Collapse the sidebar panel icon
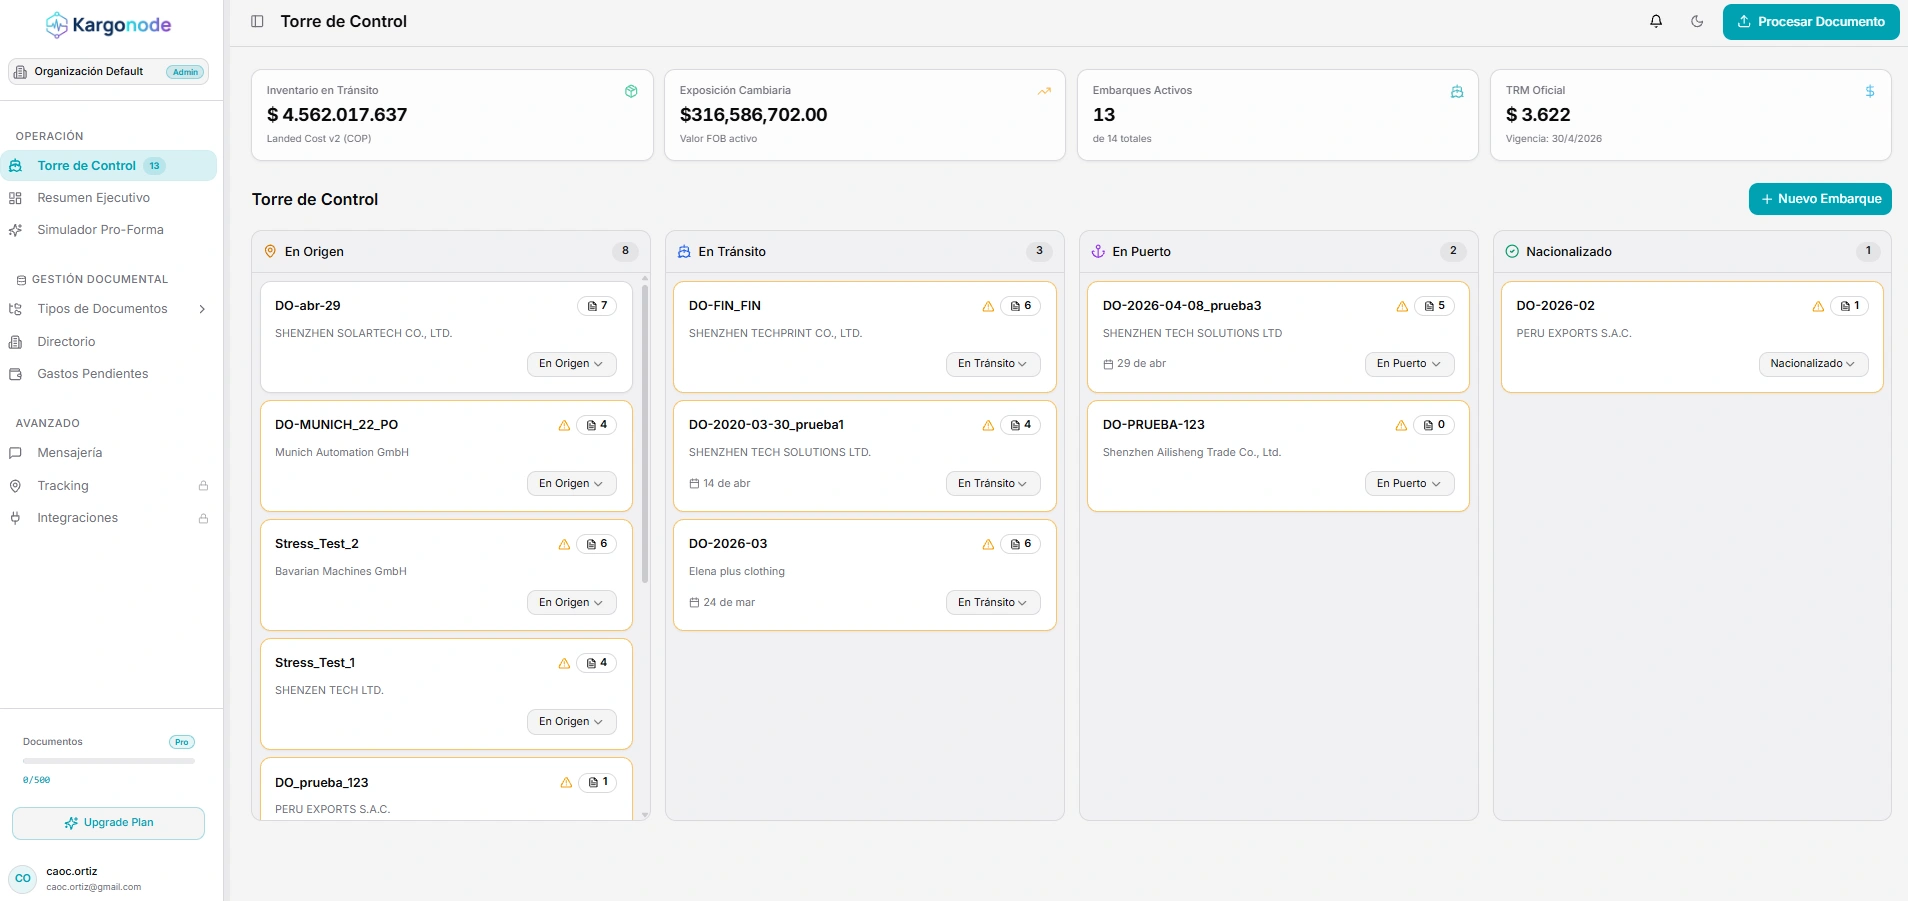The image size is (1908, 901). (257, 21)
